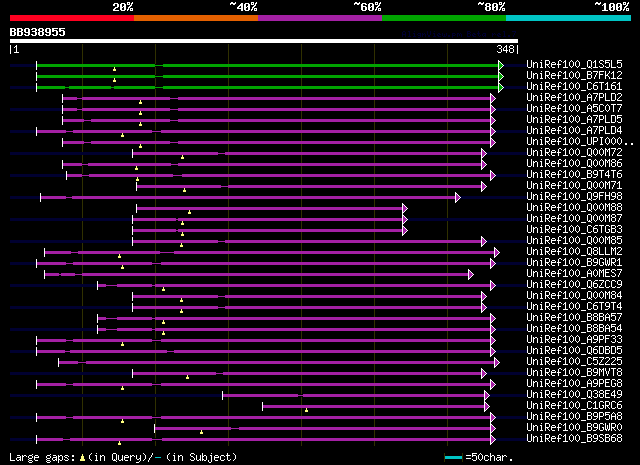Click the green arrowhead of UniRef100_Q1S5L5 alignment
The image size is (640, 465).
501,65
